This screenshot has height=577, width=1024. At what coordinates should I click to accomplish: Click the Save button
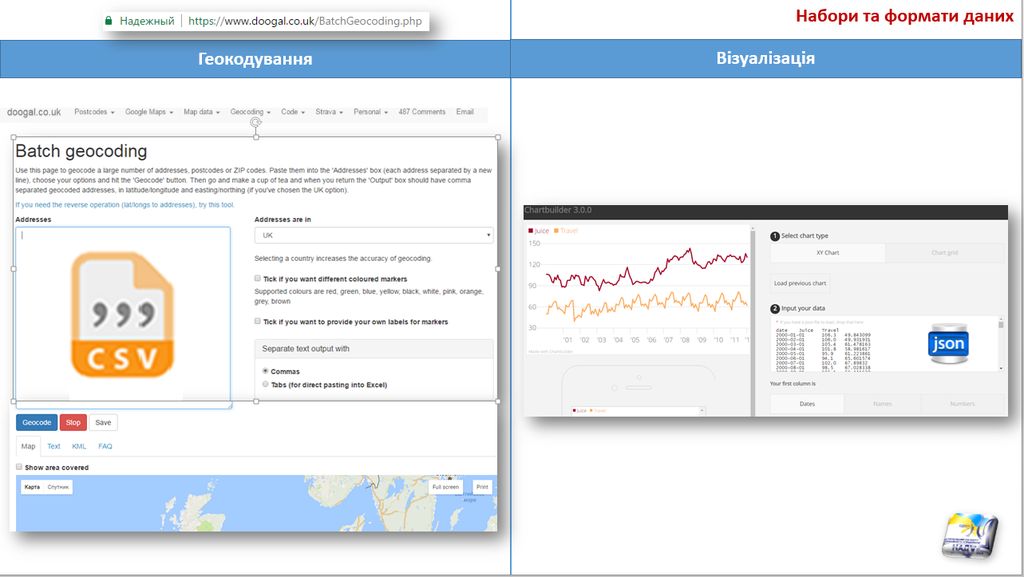[103, 422]
